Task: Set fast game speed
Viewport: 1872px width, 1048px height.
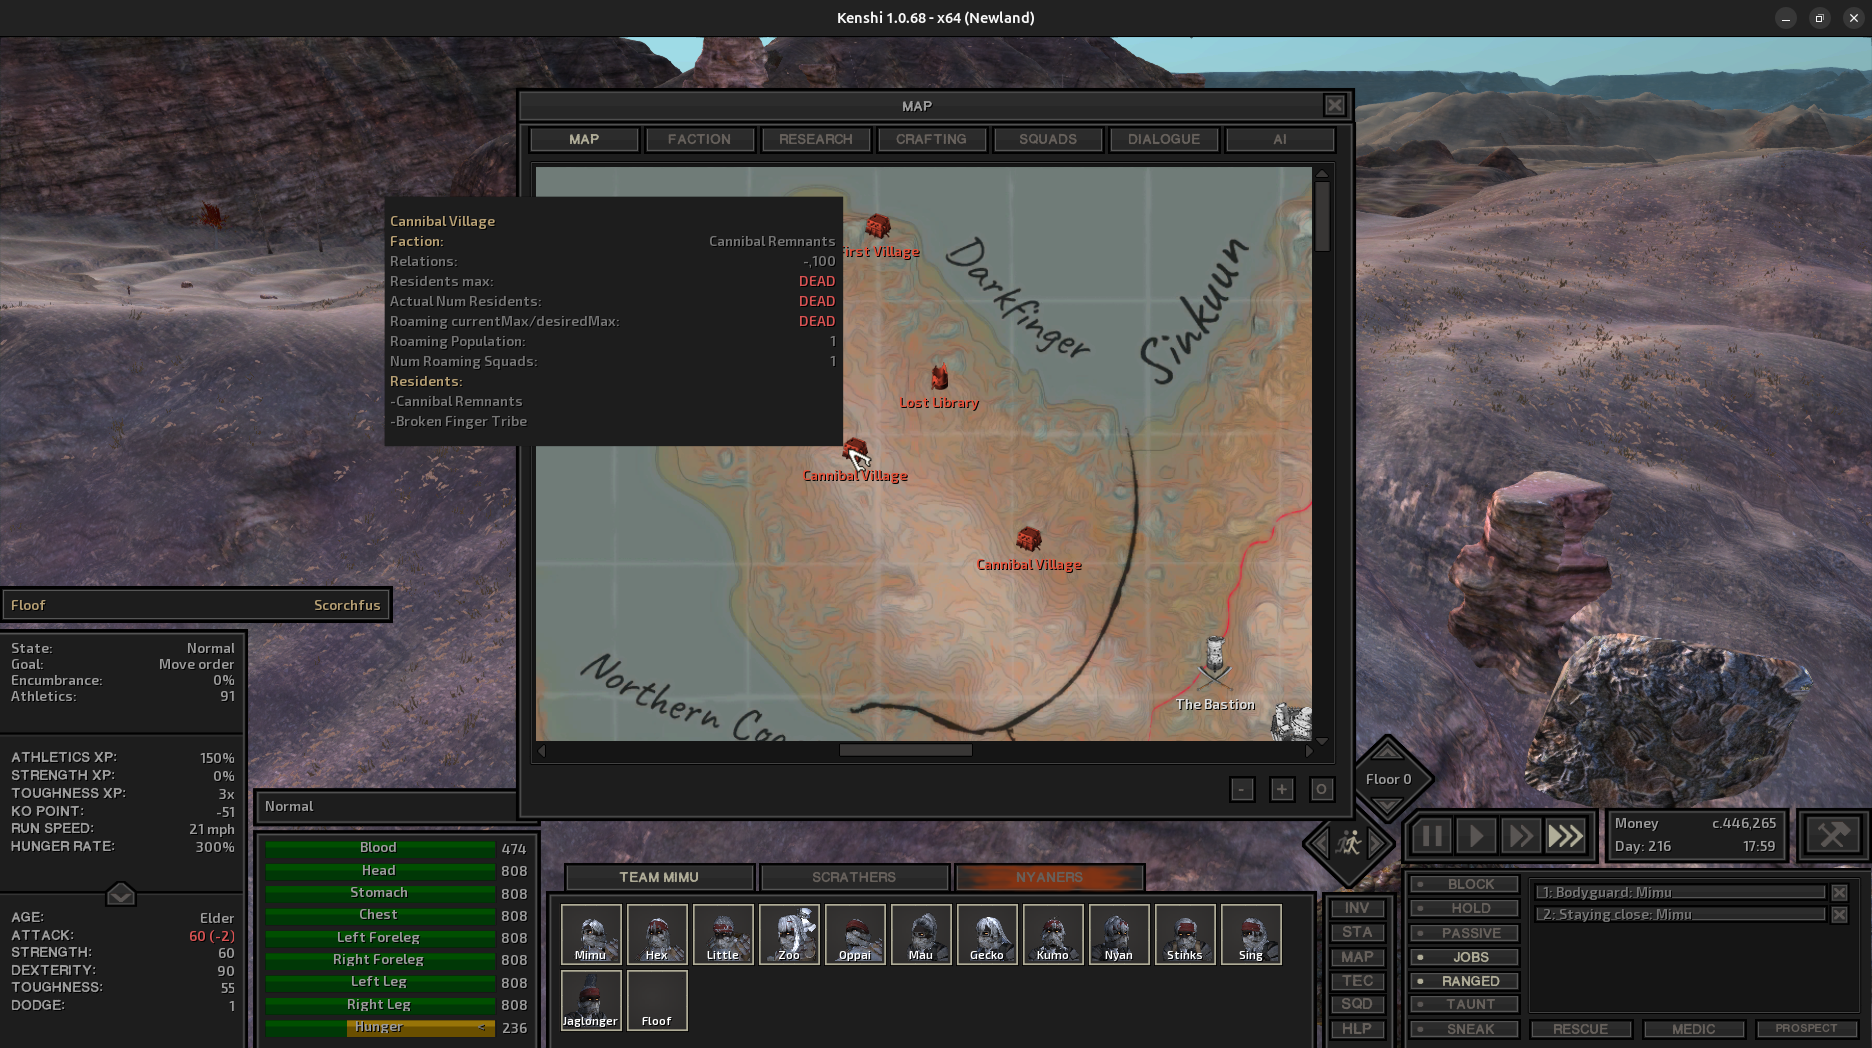Action: pyautogui.click(x=1520, y=836)
